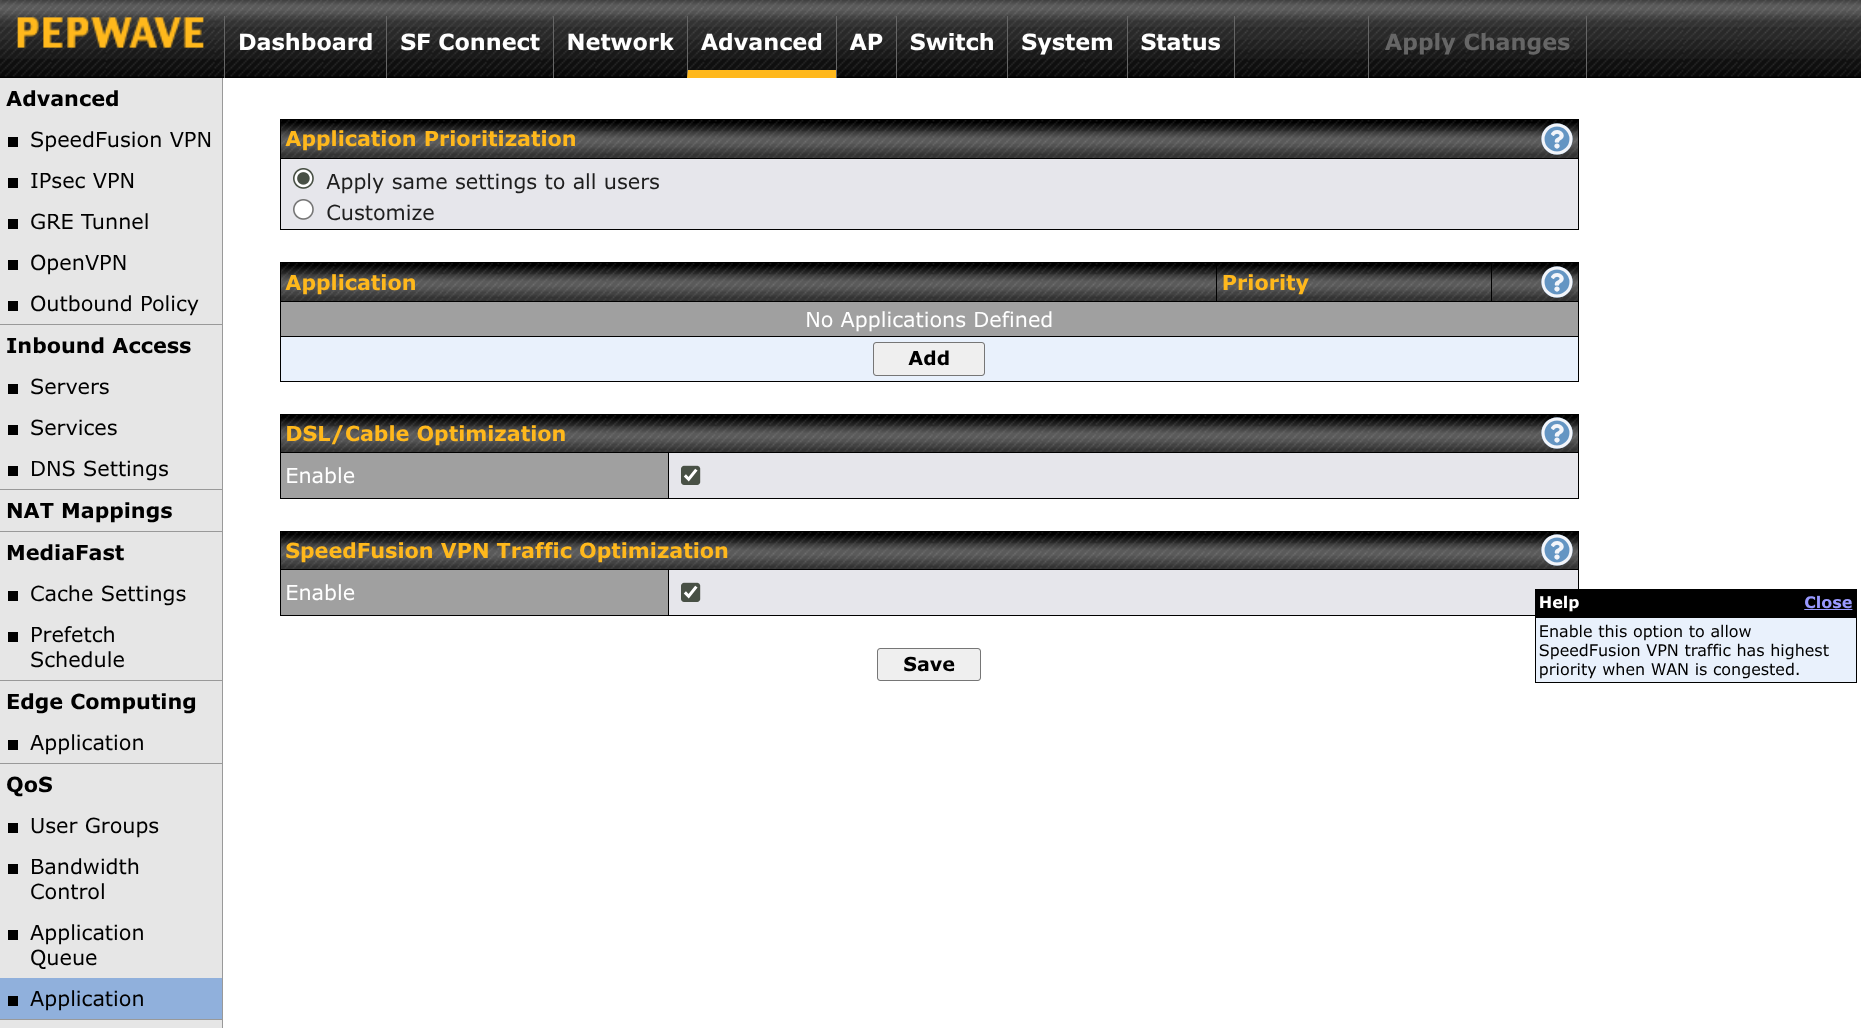
Task: Click the Apply Changes button
Action: (1476, 42)
